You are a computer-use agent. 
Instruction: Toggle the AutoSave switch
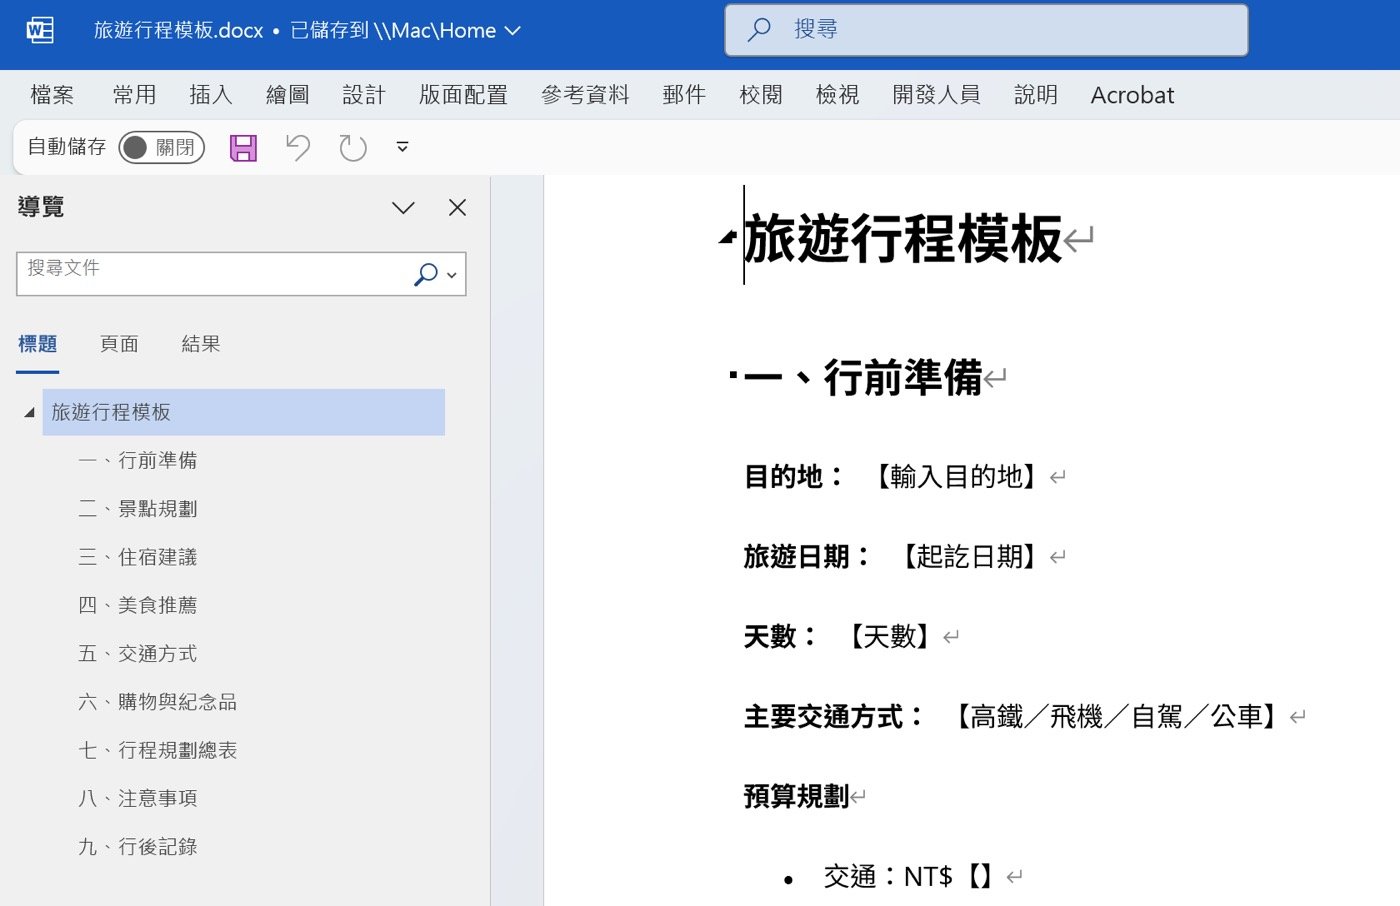tap(161, 148)
